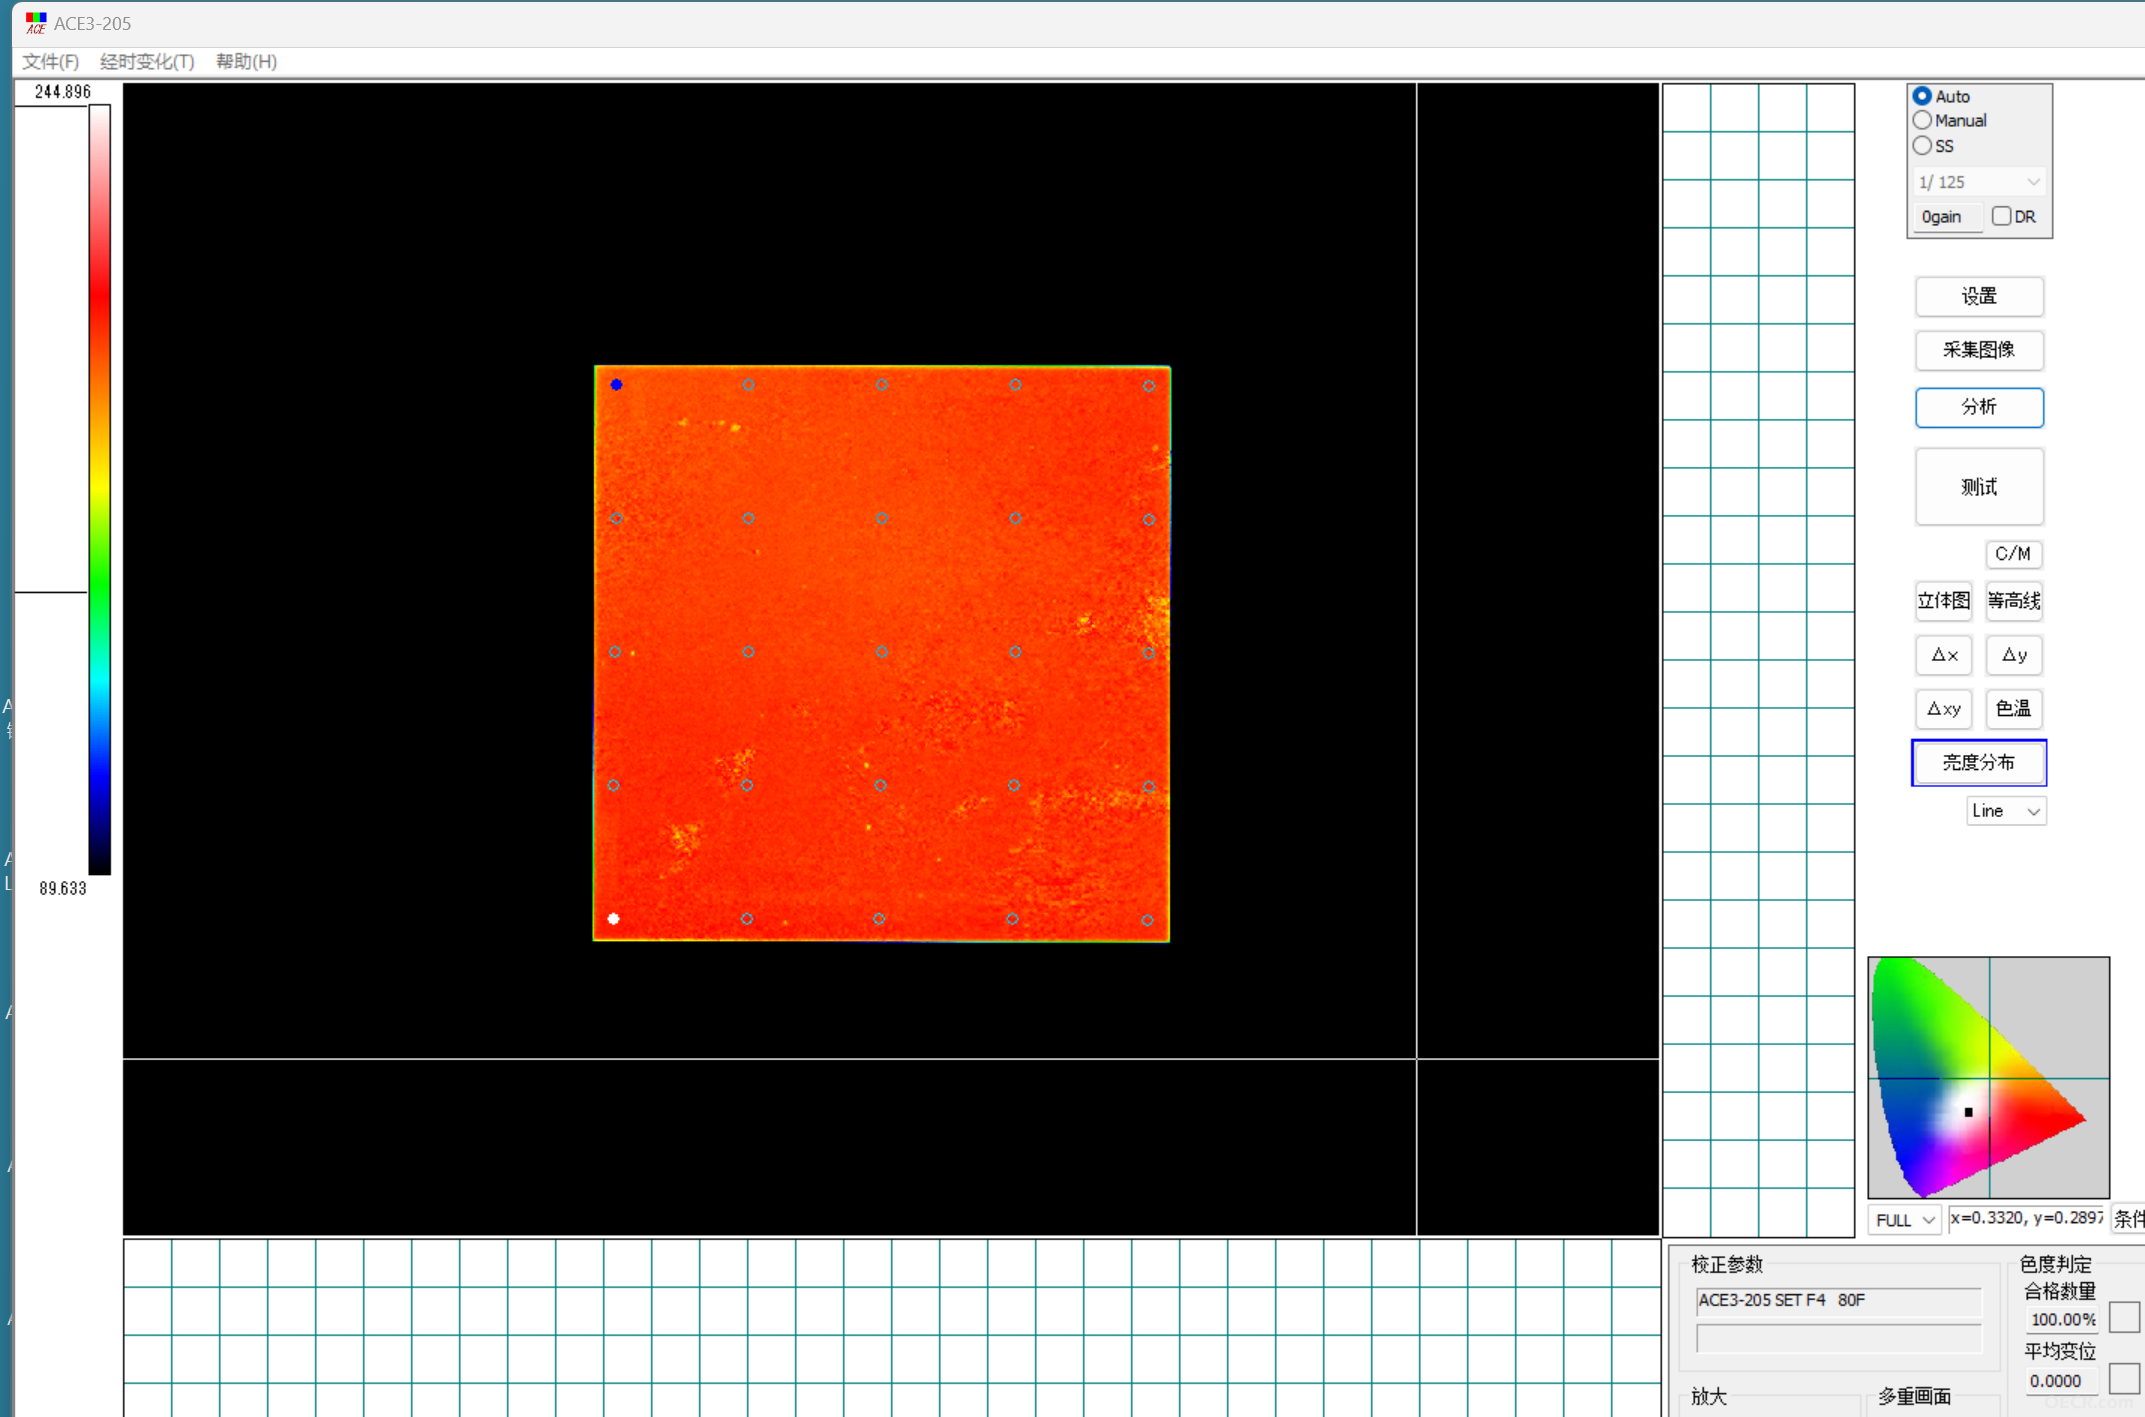The height and width of the screenshot is (1417, 2145).
Task: Click the C/M button
Action: (x=2013, y=554)
